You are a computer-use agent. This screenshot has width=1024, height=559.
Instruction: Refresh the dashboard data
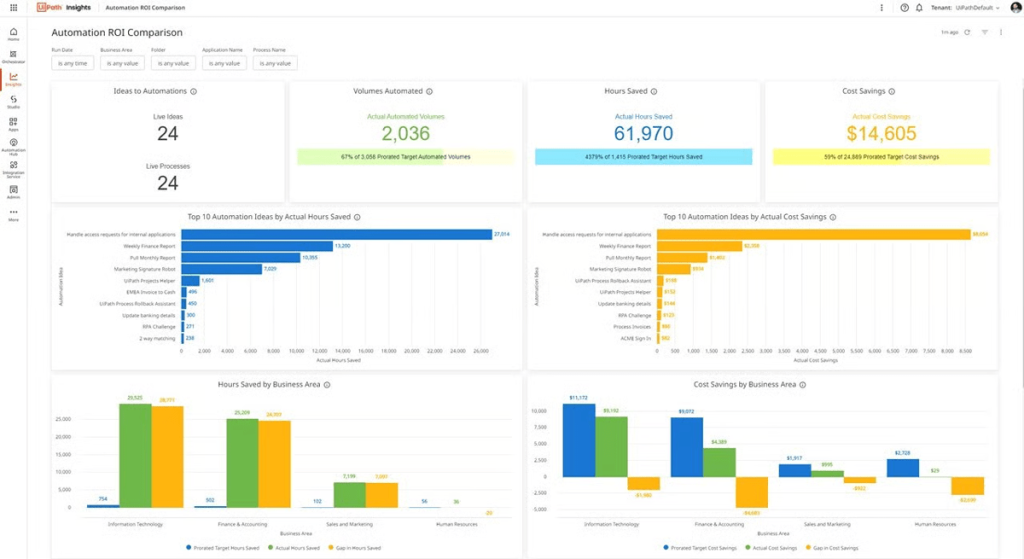point(967,32)
